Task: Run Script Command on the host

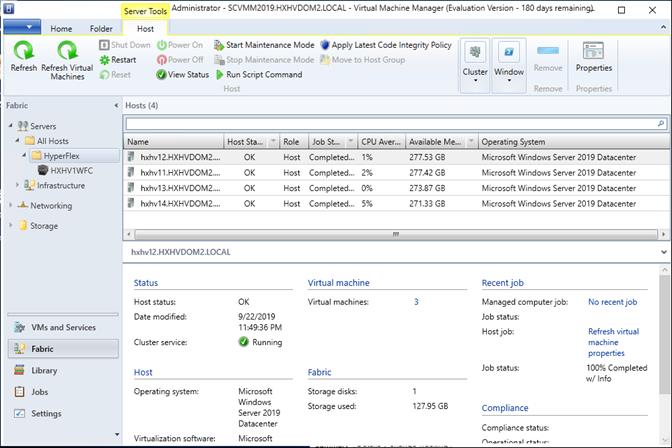Action: [258, 75]
